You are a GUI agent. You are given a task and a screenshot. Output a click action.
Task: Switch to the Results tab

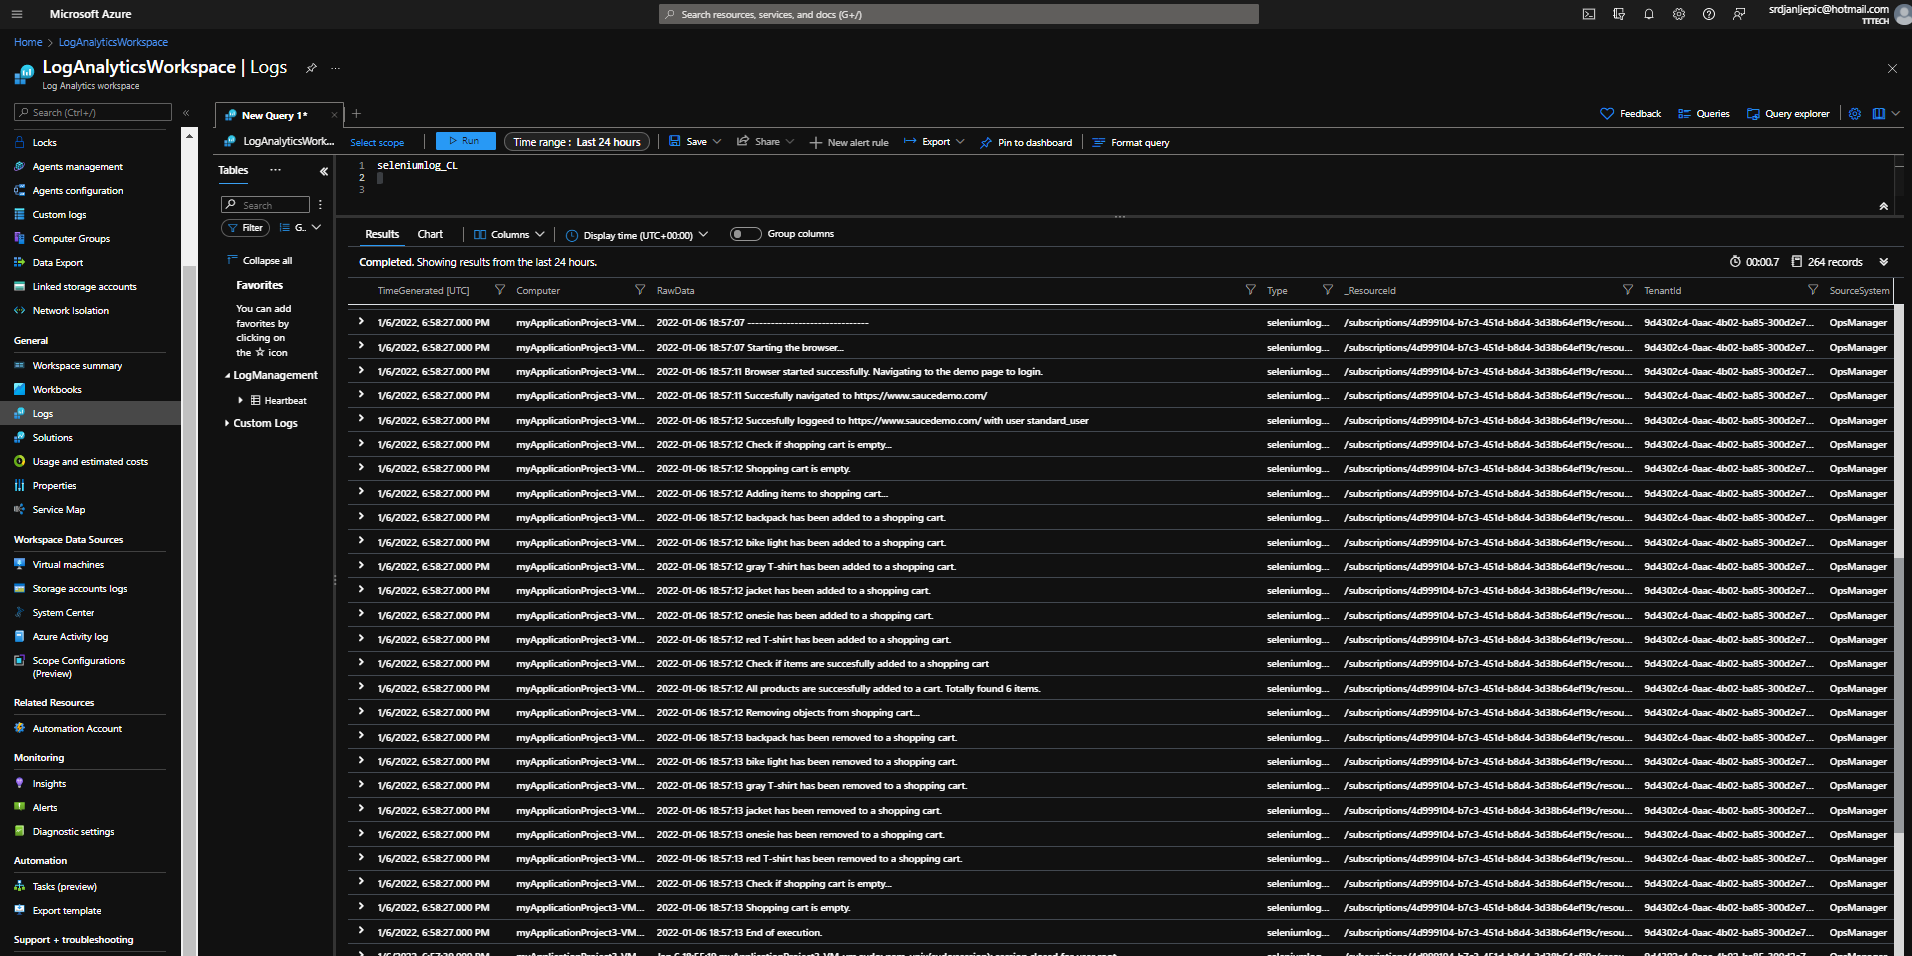[382, 234]
